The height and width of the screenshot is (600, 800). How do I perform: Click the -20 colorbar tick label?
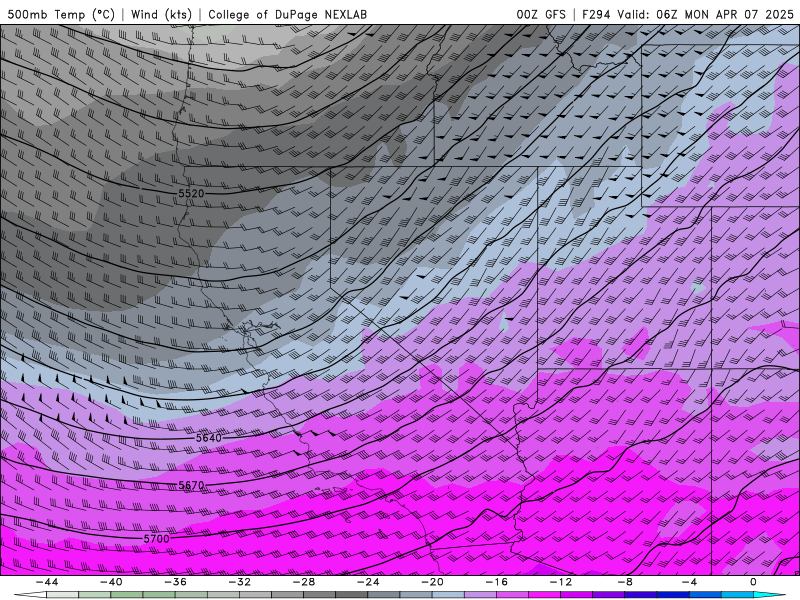pos(432,582)
